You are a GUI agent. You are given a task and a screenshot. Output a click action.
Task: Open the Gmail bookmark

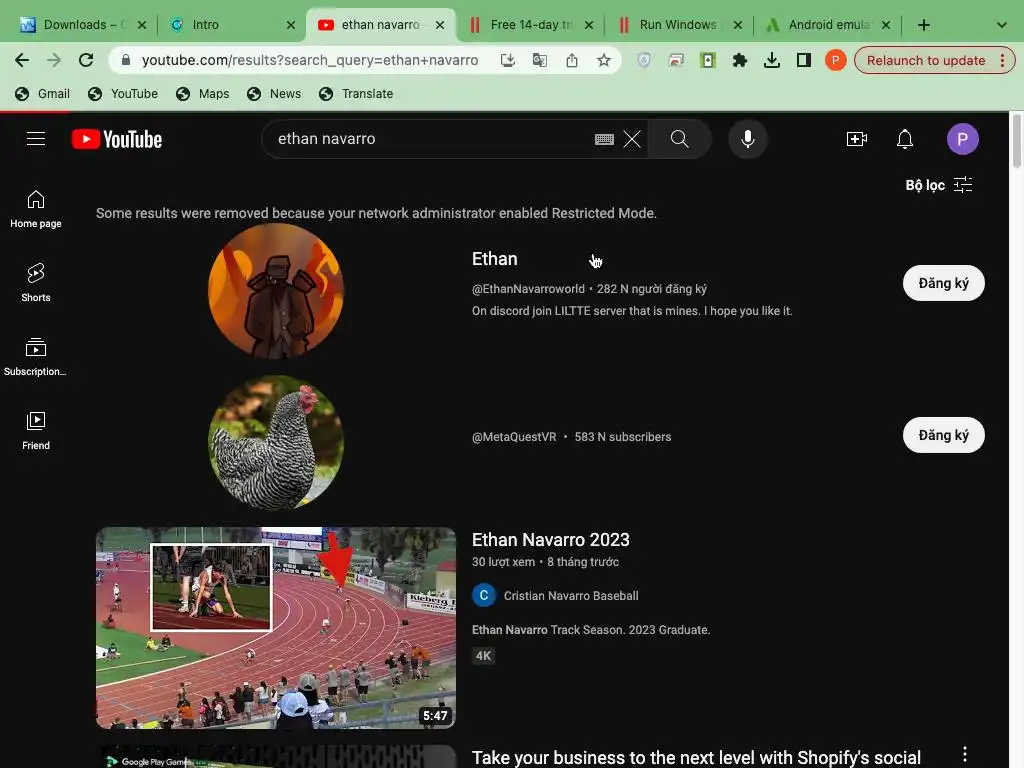pyautogui.click(x=42, y=93)
